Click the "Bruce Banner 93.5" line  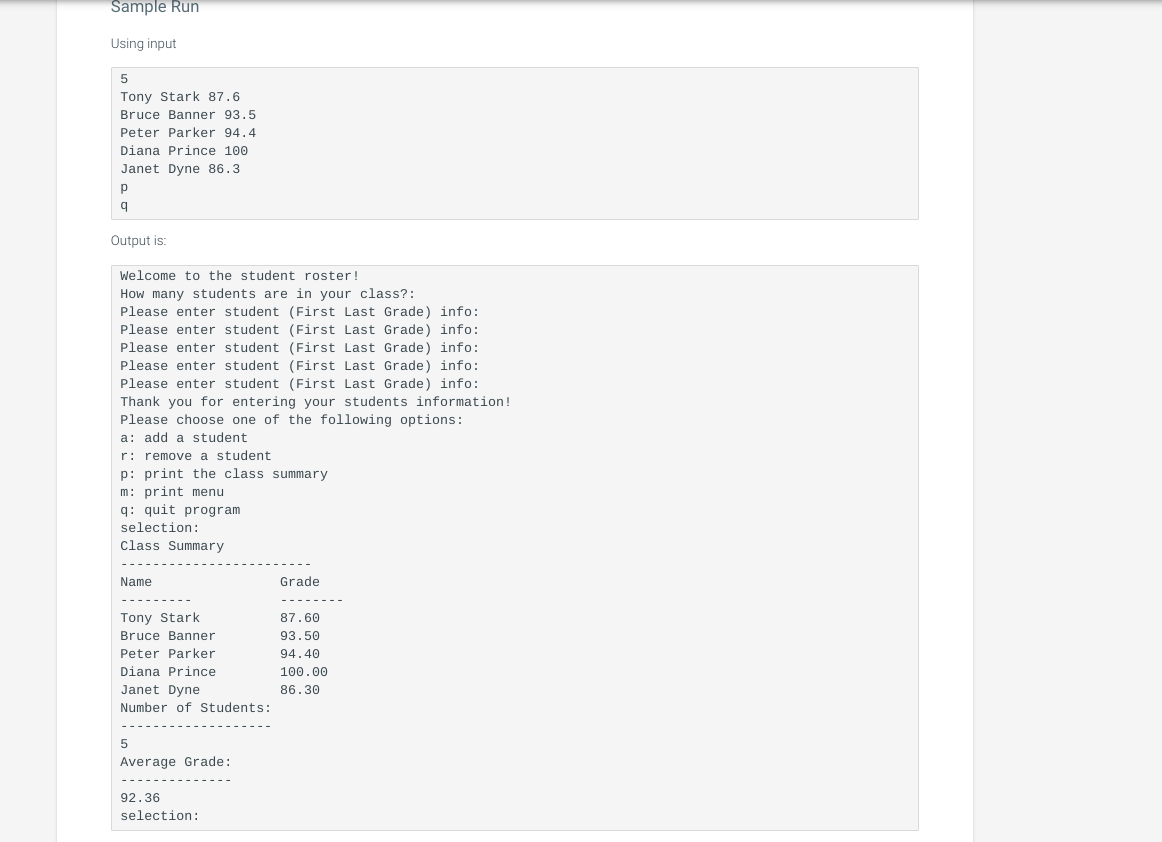[188, 115]
